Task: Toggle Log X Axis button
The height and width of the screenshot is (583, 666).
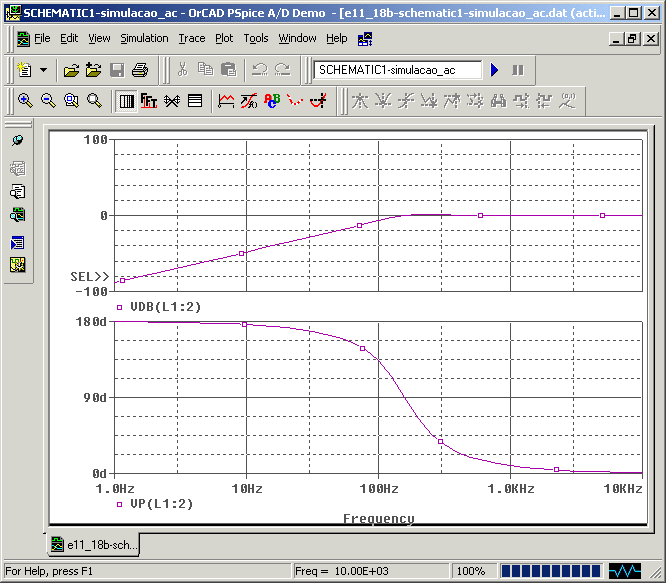Action: coord(127,101)
